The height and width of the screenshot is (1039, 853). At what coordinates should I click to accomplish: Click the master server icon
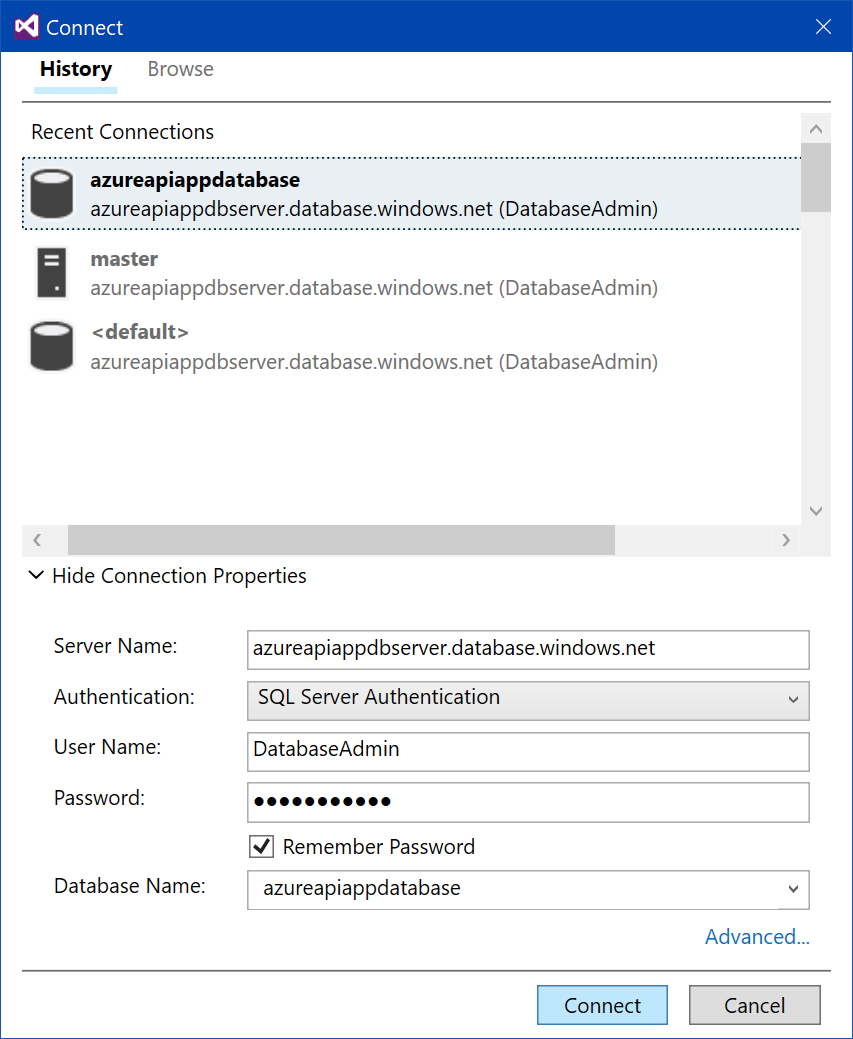[52, 273]
